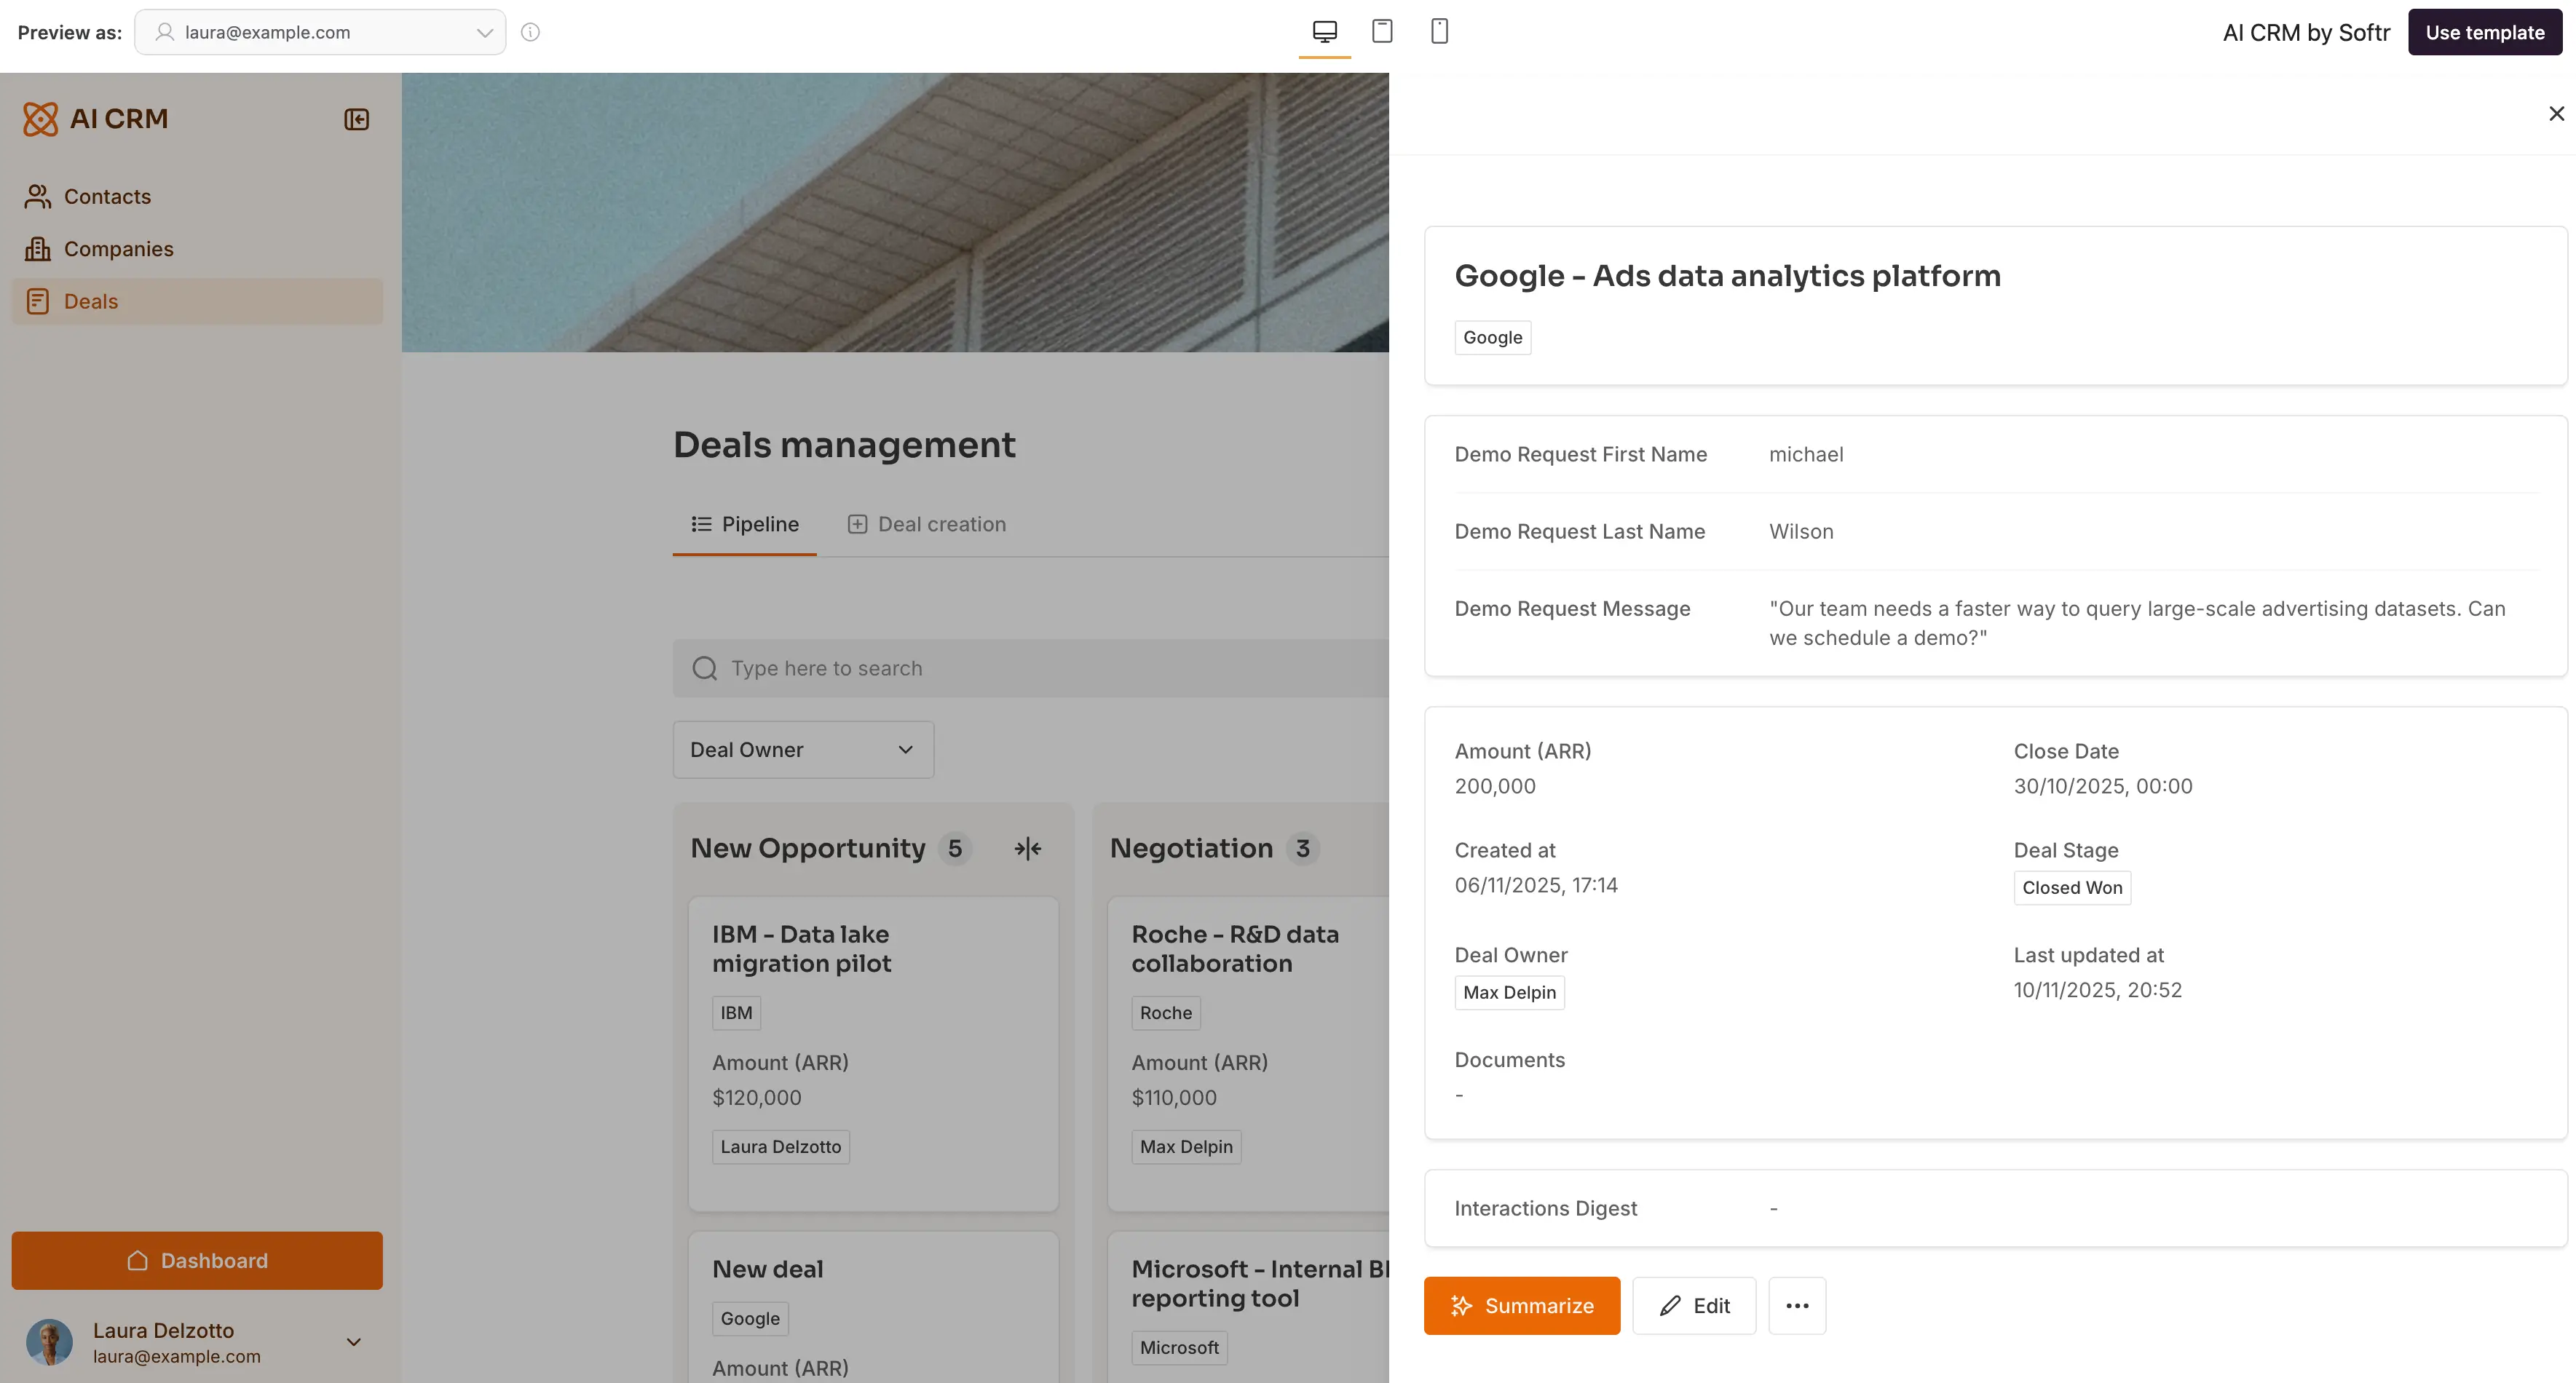
Task: Collapse the New Opportunity column
Action: pos(1027,847)
